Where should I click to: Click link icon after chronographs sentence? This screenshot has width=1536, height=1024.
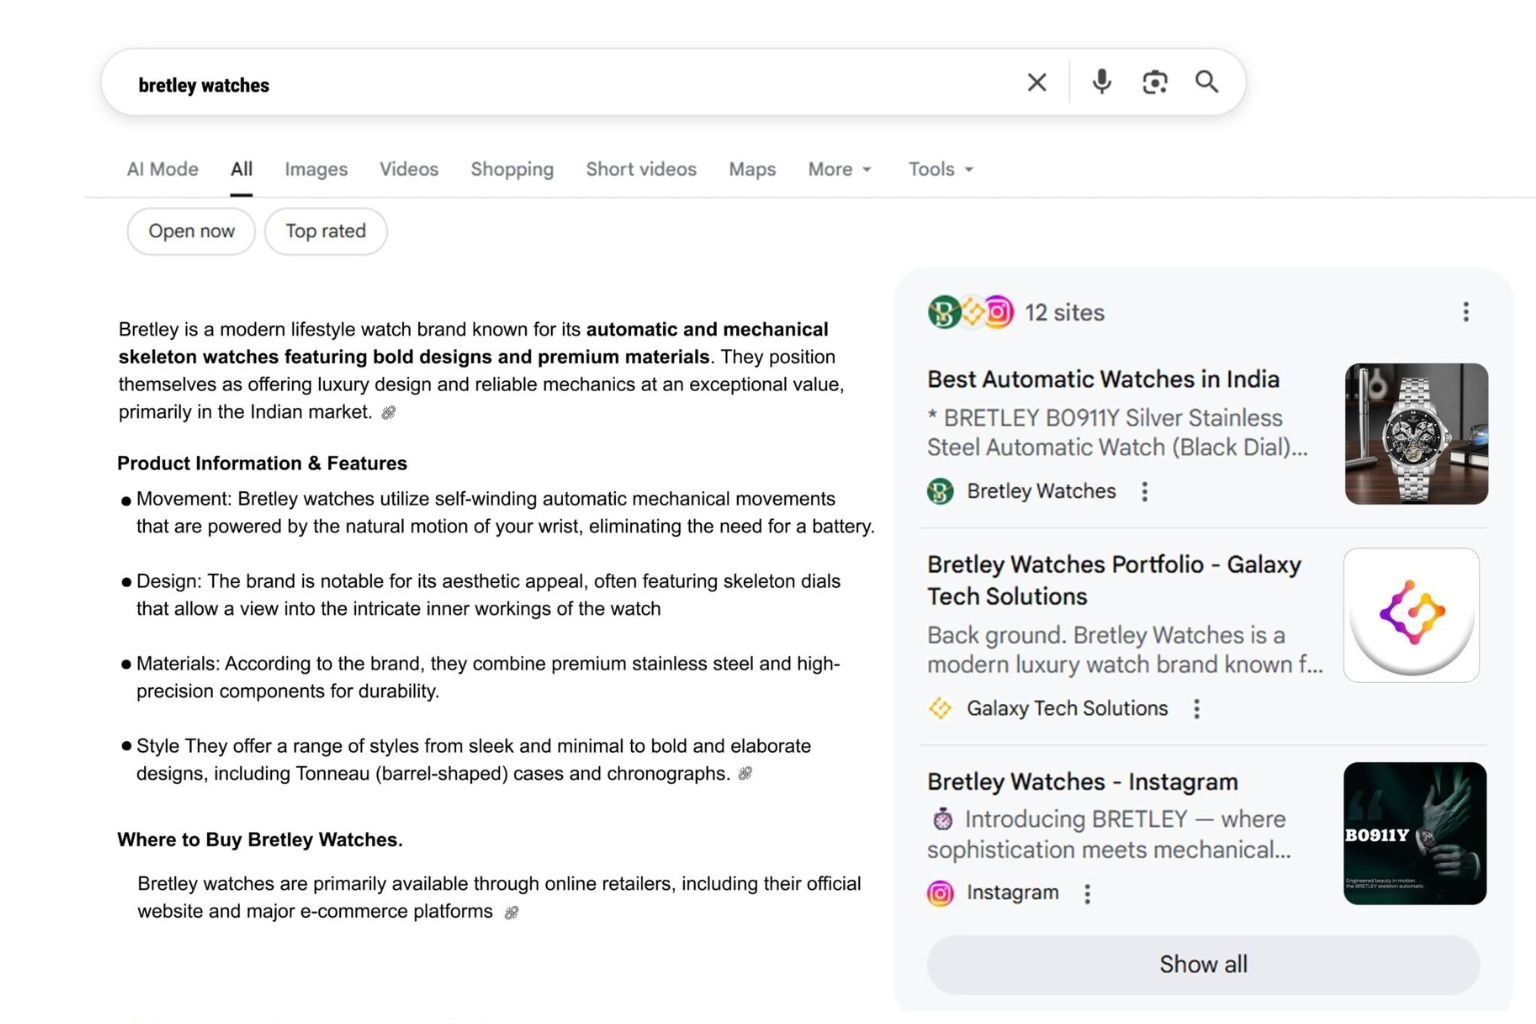tap(745, 774)
